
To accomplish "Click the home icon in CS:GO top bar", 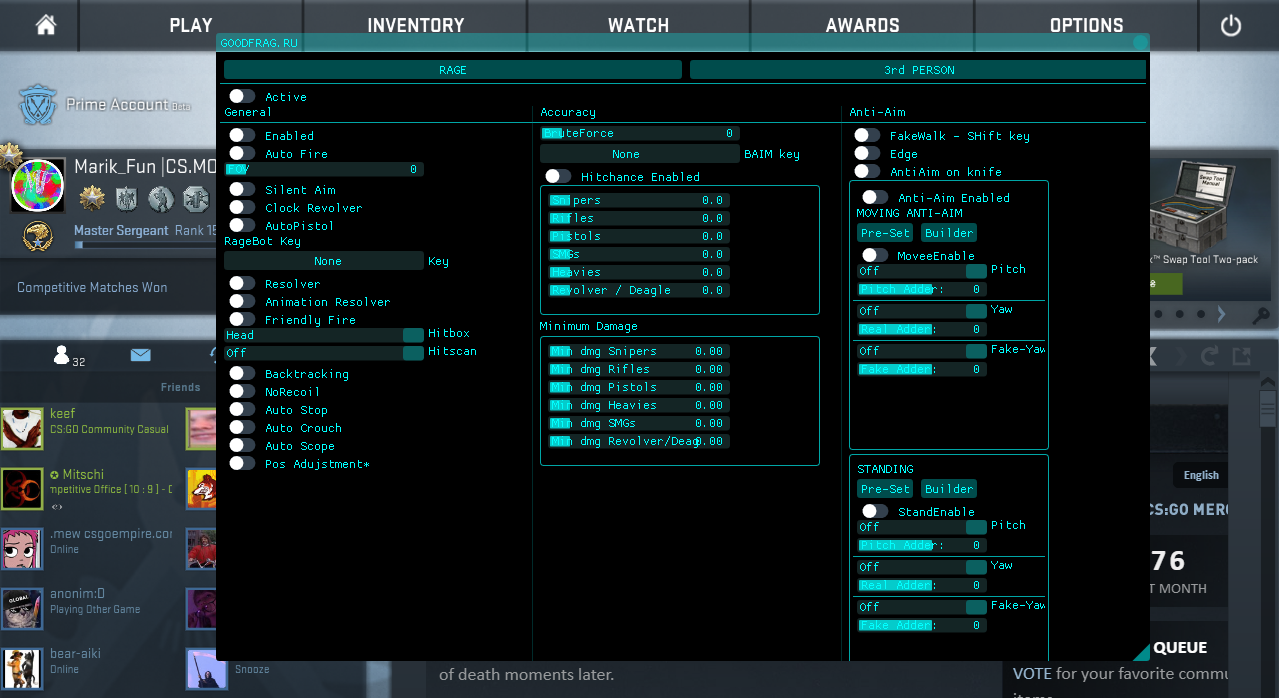I will (x=45, y=25).
